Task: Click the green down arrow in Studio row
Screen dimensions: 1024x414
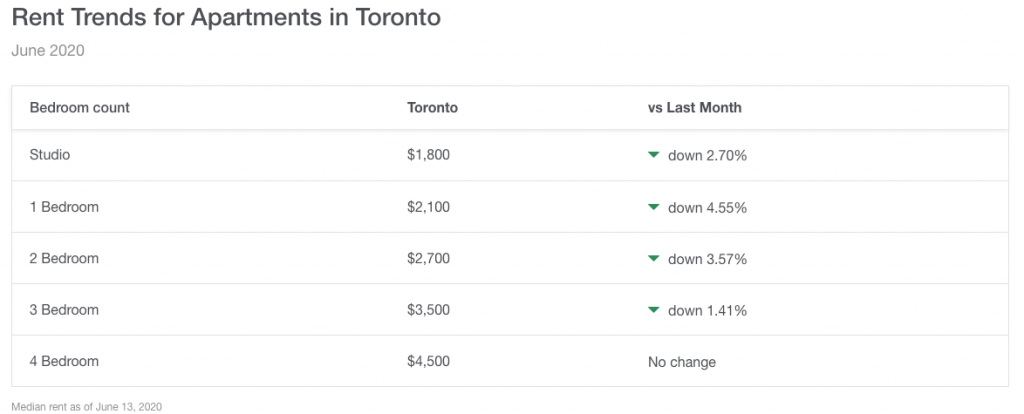Action: (x=654, y=155)
